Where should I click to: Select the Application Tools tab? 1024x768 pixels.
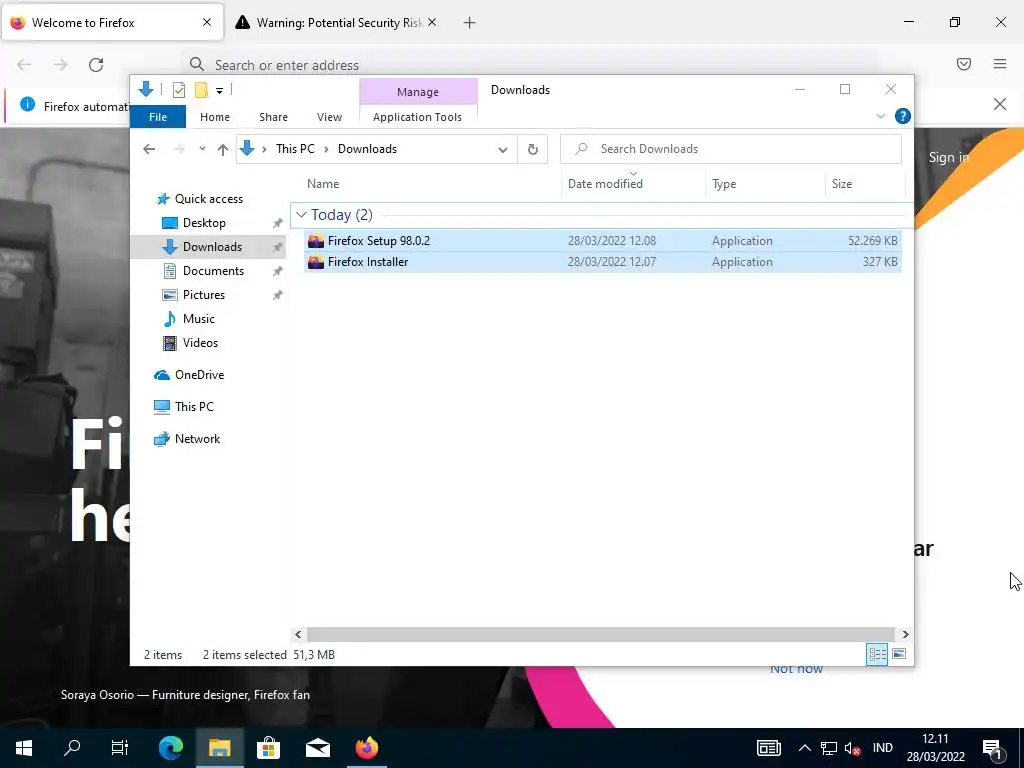pos(417,117)
